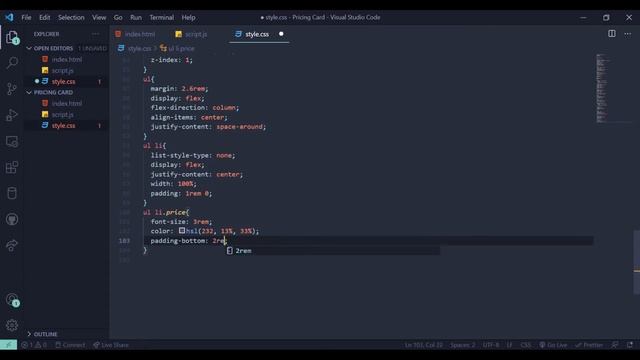Click the CSS language mode indicator
Image resolution: width=640 pixels, height=360 pixels.
click(526, 345)
